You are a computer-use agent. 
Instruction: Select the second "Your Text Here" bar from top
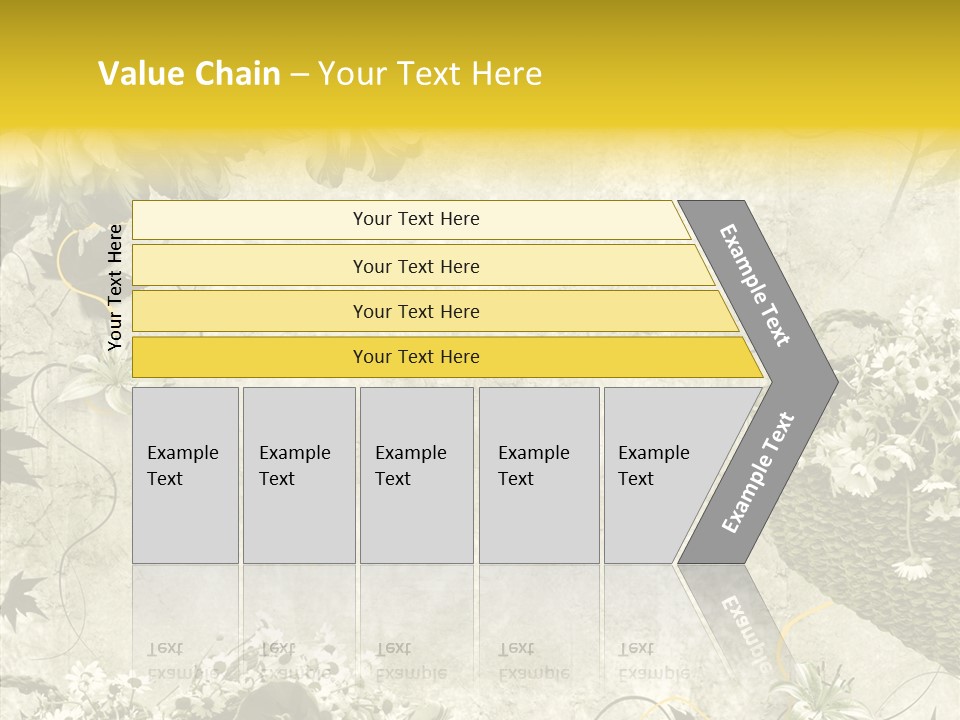(x=415, y=266)
